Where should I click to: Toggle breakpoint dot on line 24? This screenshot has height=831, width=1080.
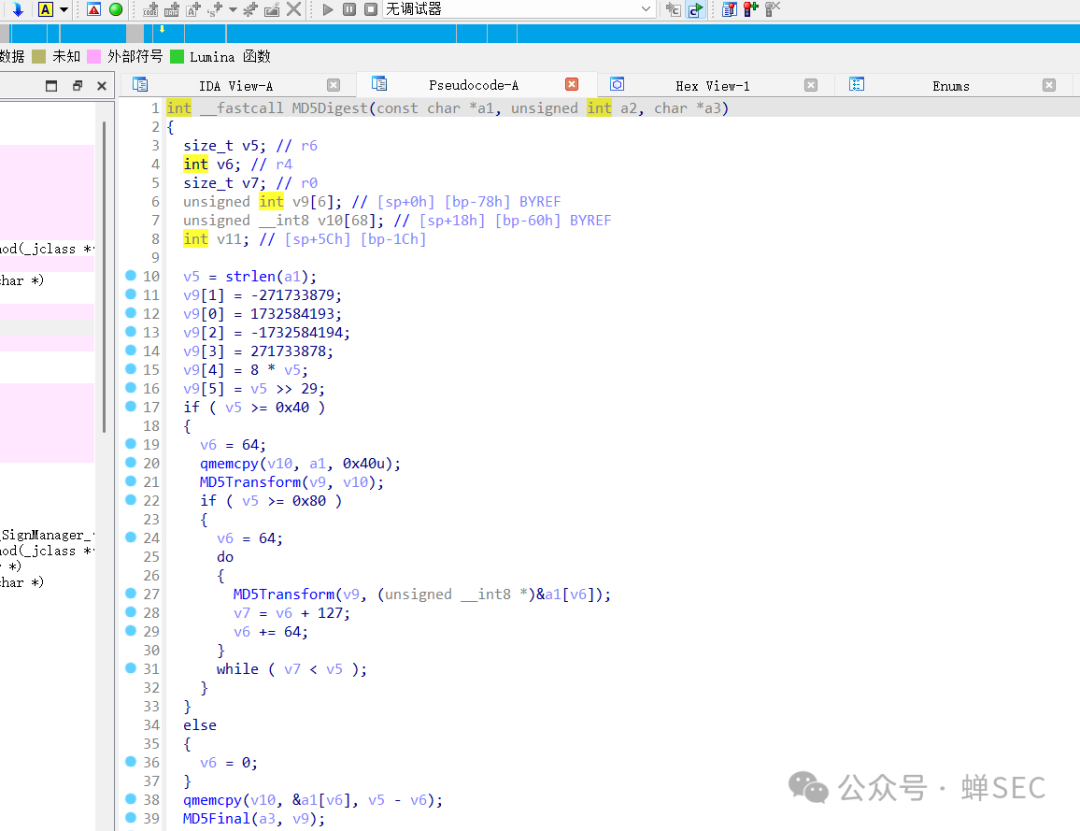131,537
